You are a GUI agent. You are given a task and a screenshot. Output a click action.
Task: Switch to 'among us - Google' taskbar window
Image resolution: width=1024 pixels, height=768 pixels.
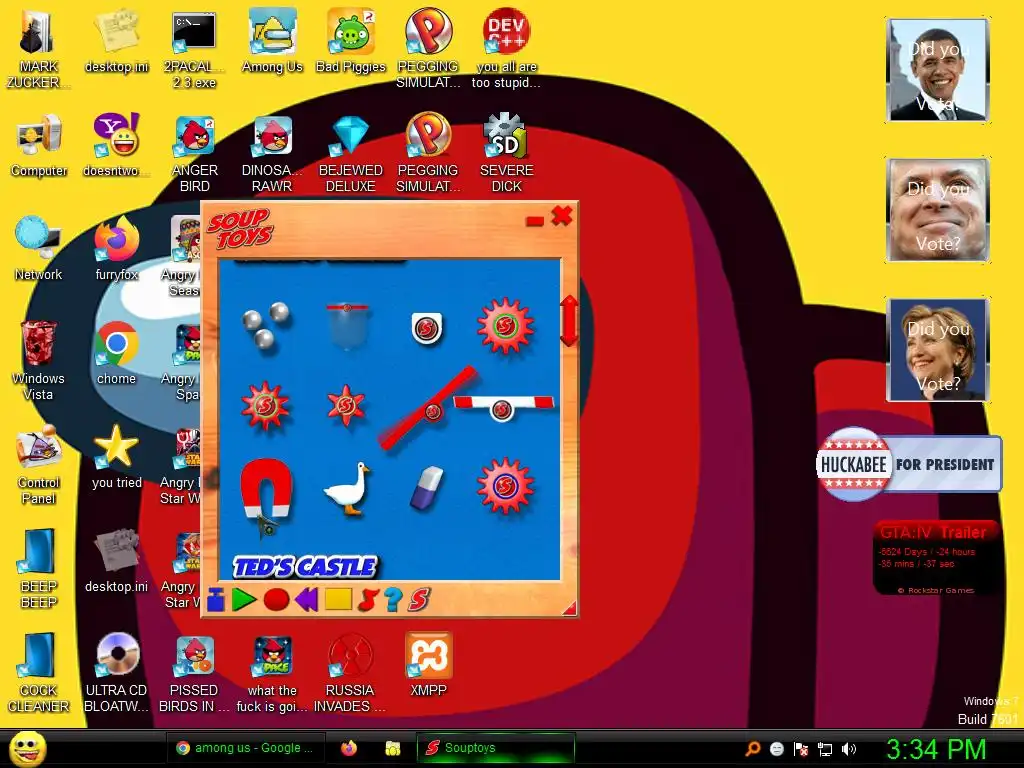[x=245, y=748]
